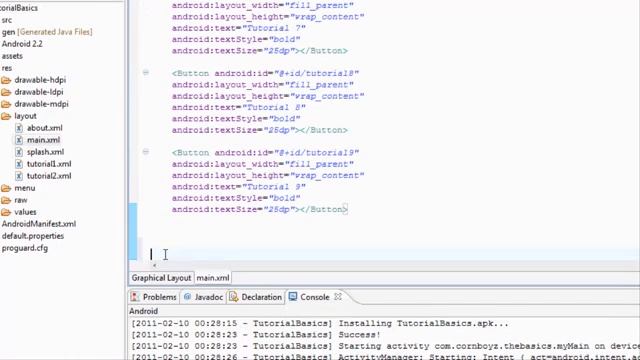Open the values folder
Viewport: 640px width, 360px height.
coord(25,212)
